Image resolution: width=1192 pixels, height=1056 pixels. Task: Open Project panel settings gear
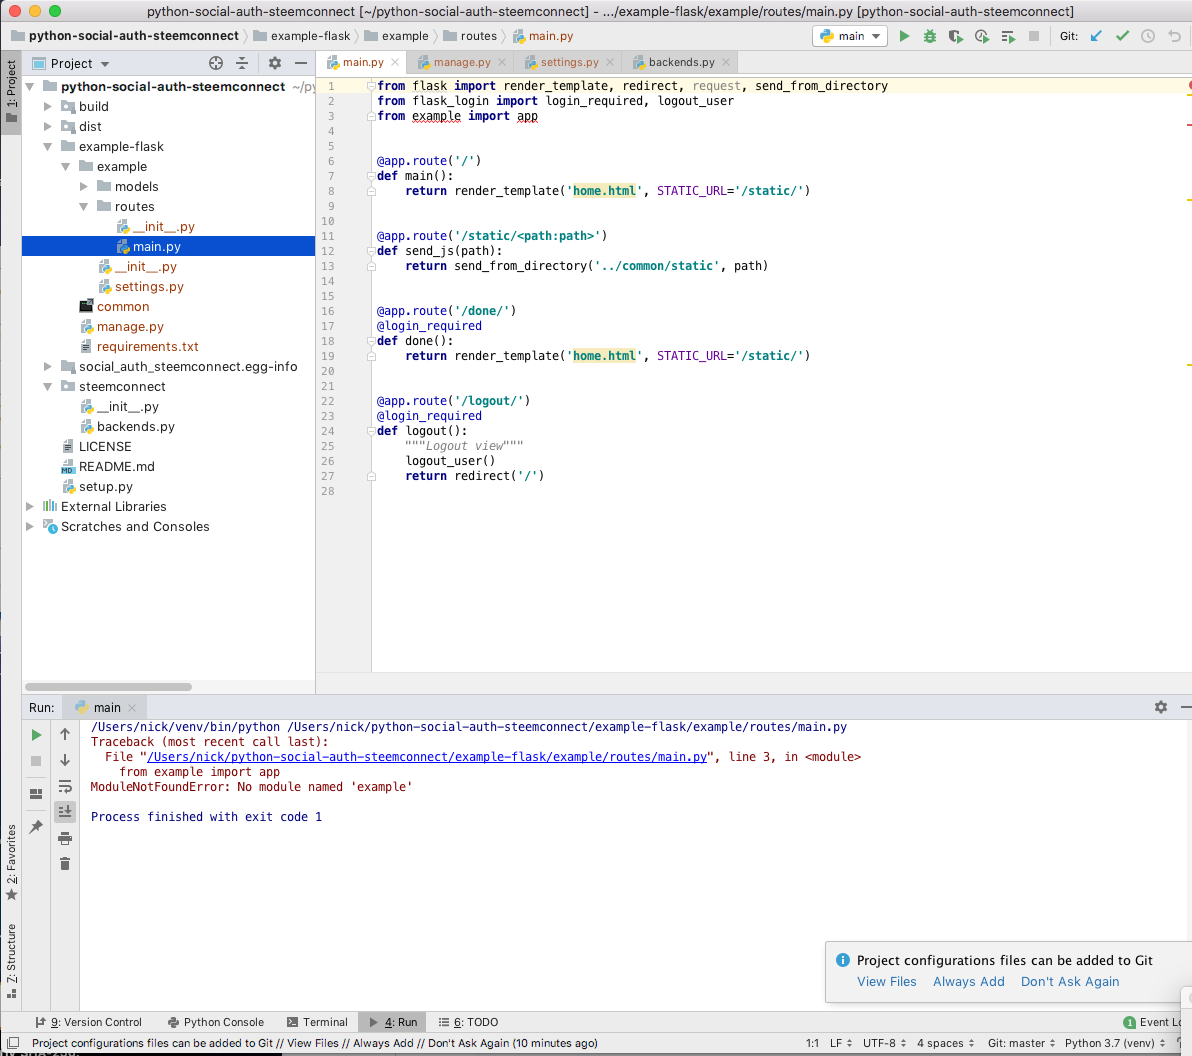(x=274, y=63)
